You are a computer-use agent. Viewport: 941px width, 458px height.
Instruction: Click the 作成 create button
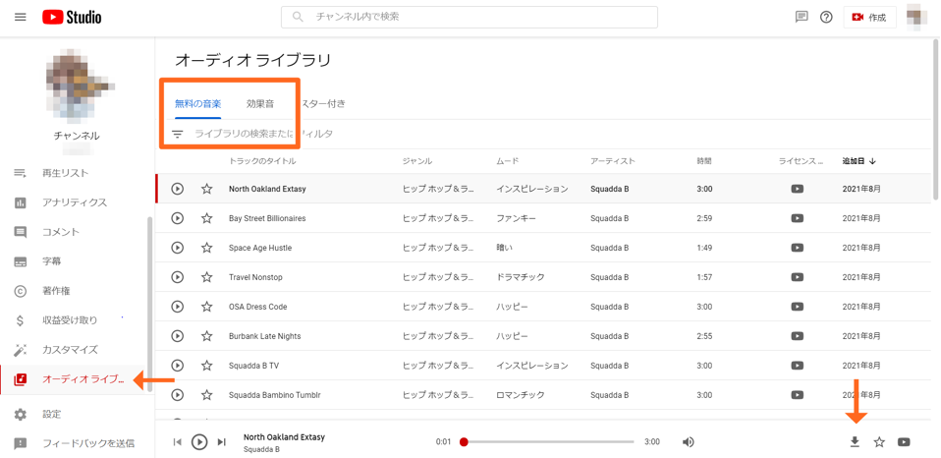(x=869, y=17)
